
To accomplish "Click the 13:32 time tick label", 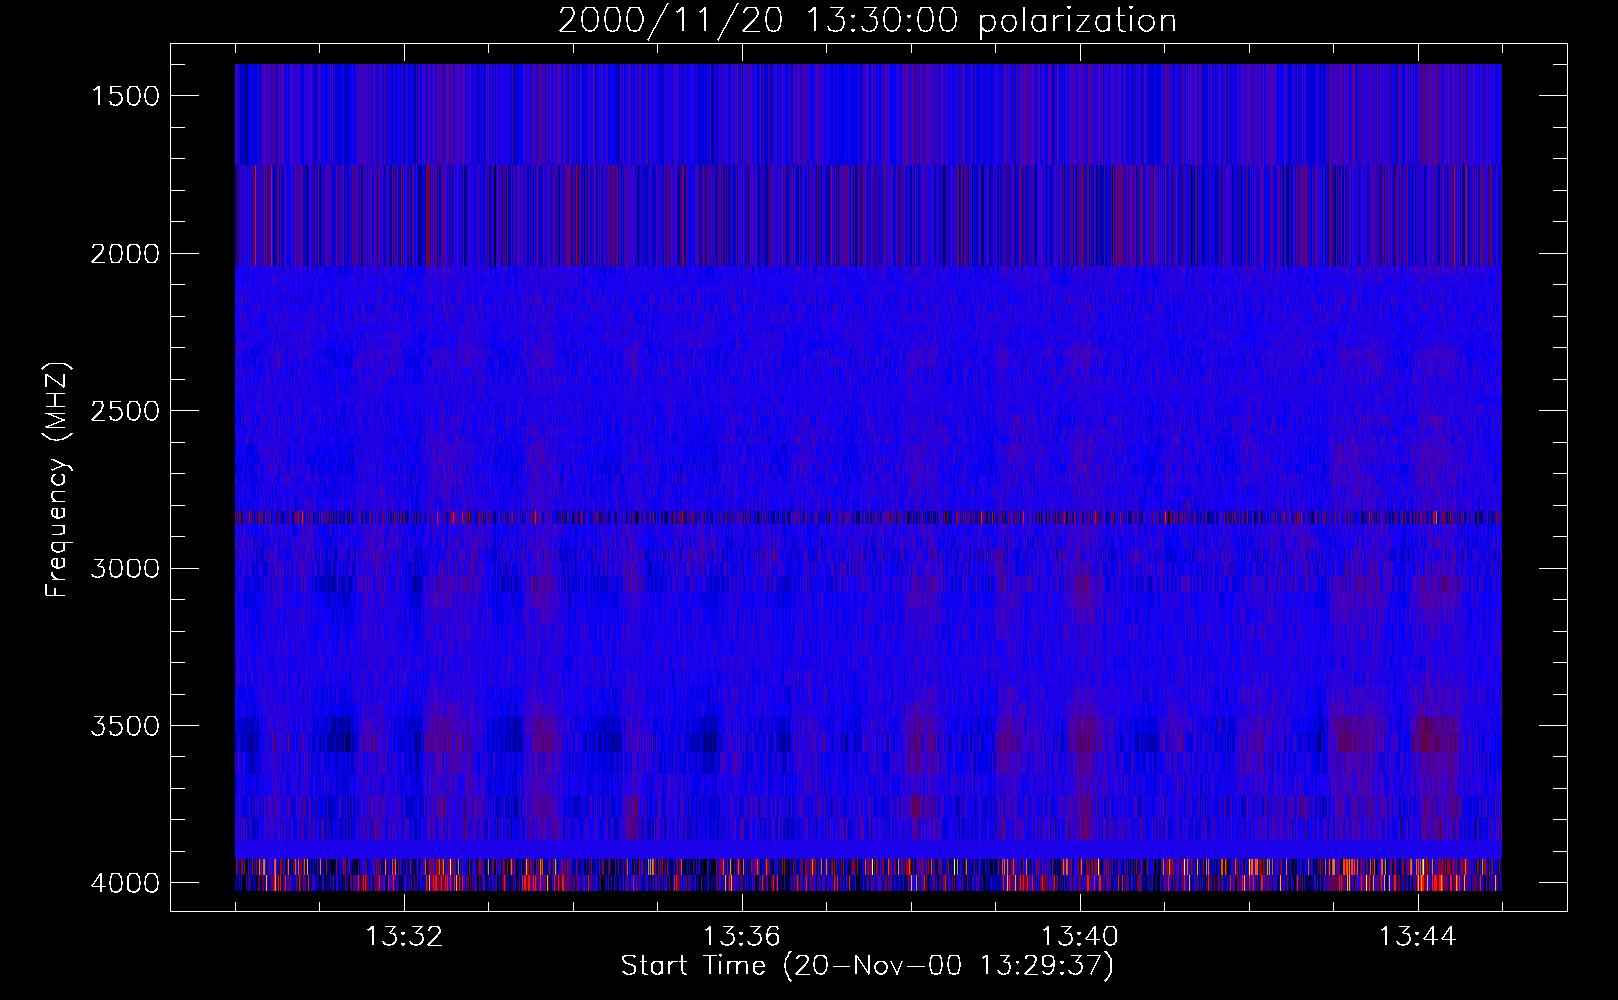I will pyautogui.click(x=404, y=937).
